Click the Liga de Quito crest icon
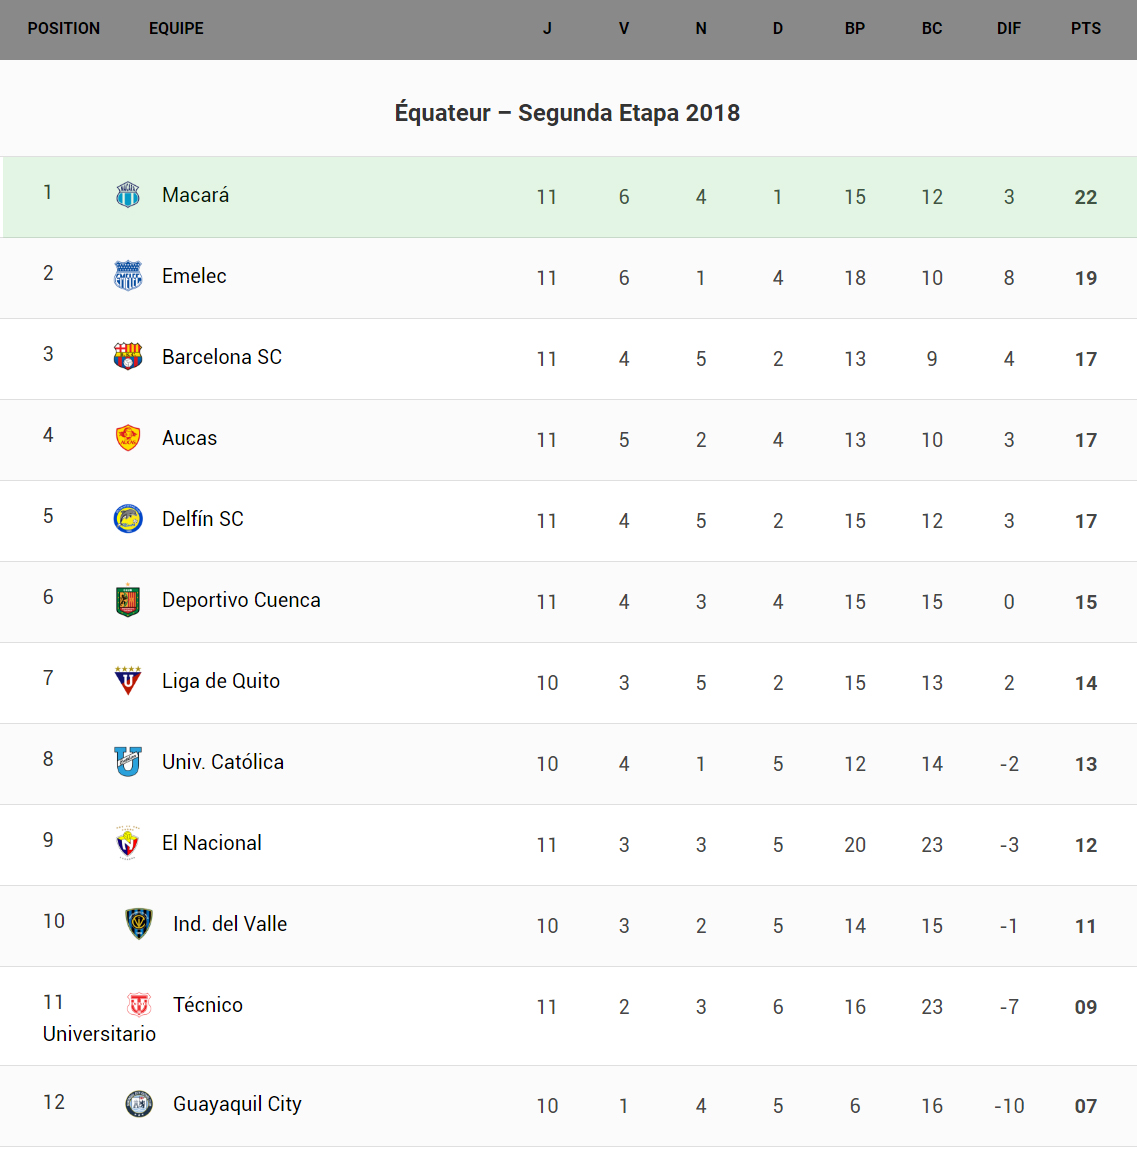The image size is (1137, 1155). [128, 681]
